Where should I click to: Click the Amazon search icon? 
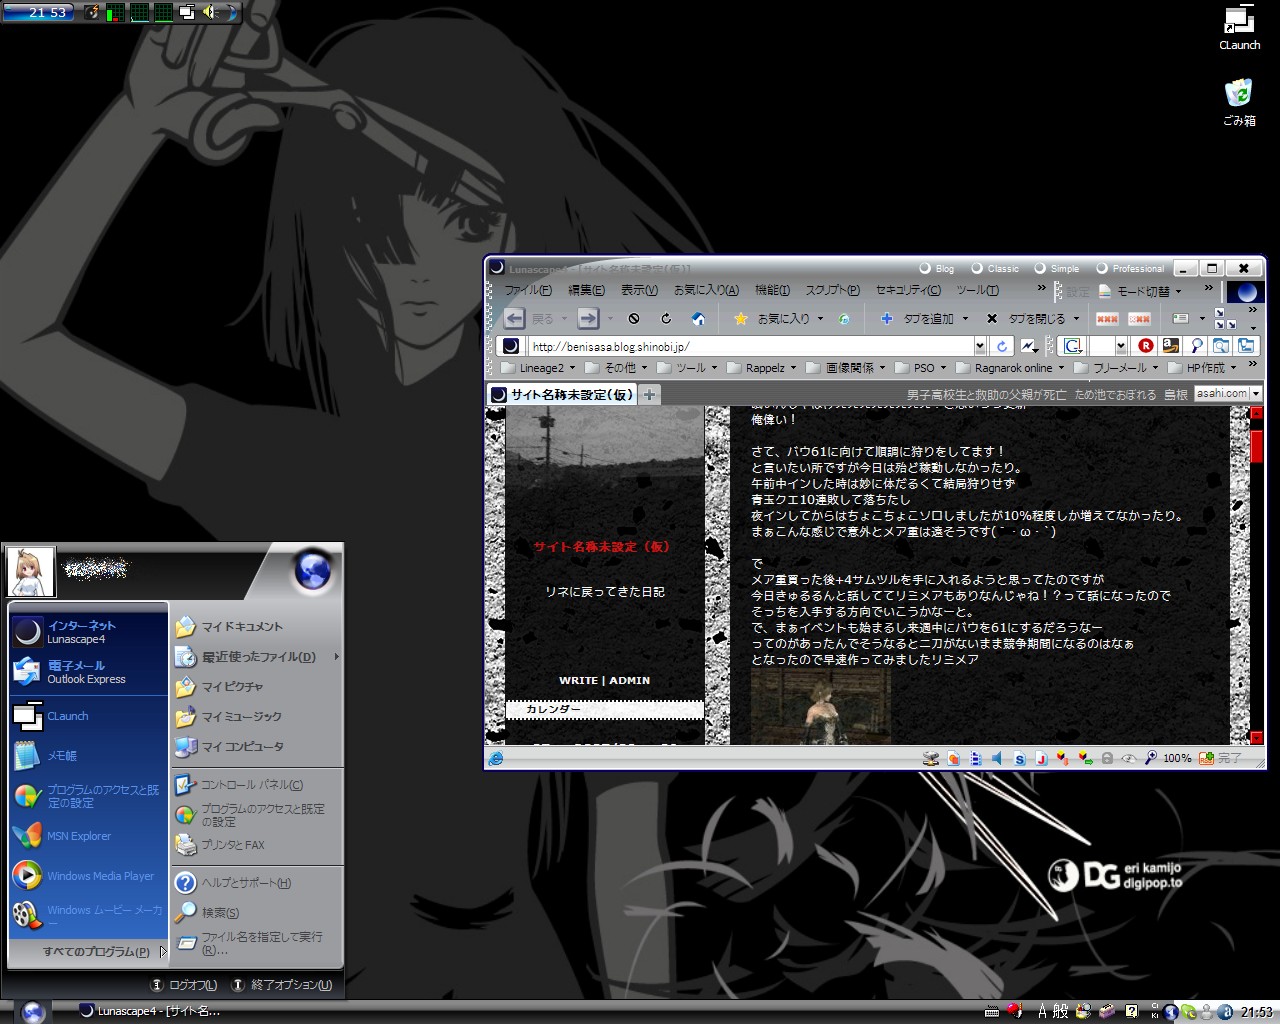[1170, 346]
